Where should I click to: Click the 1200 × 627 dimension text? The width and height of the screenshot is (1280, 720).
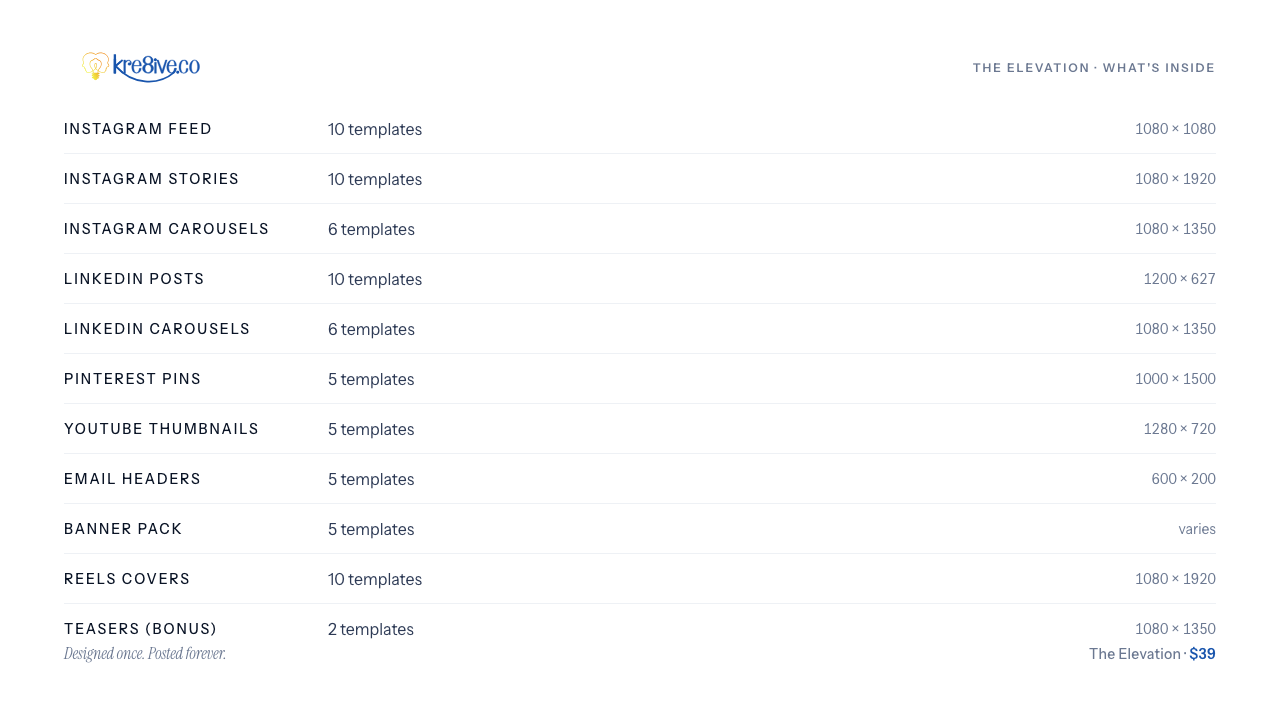[1180, 279]
